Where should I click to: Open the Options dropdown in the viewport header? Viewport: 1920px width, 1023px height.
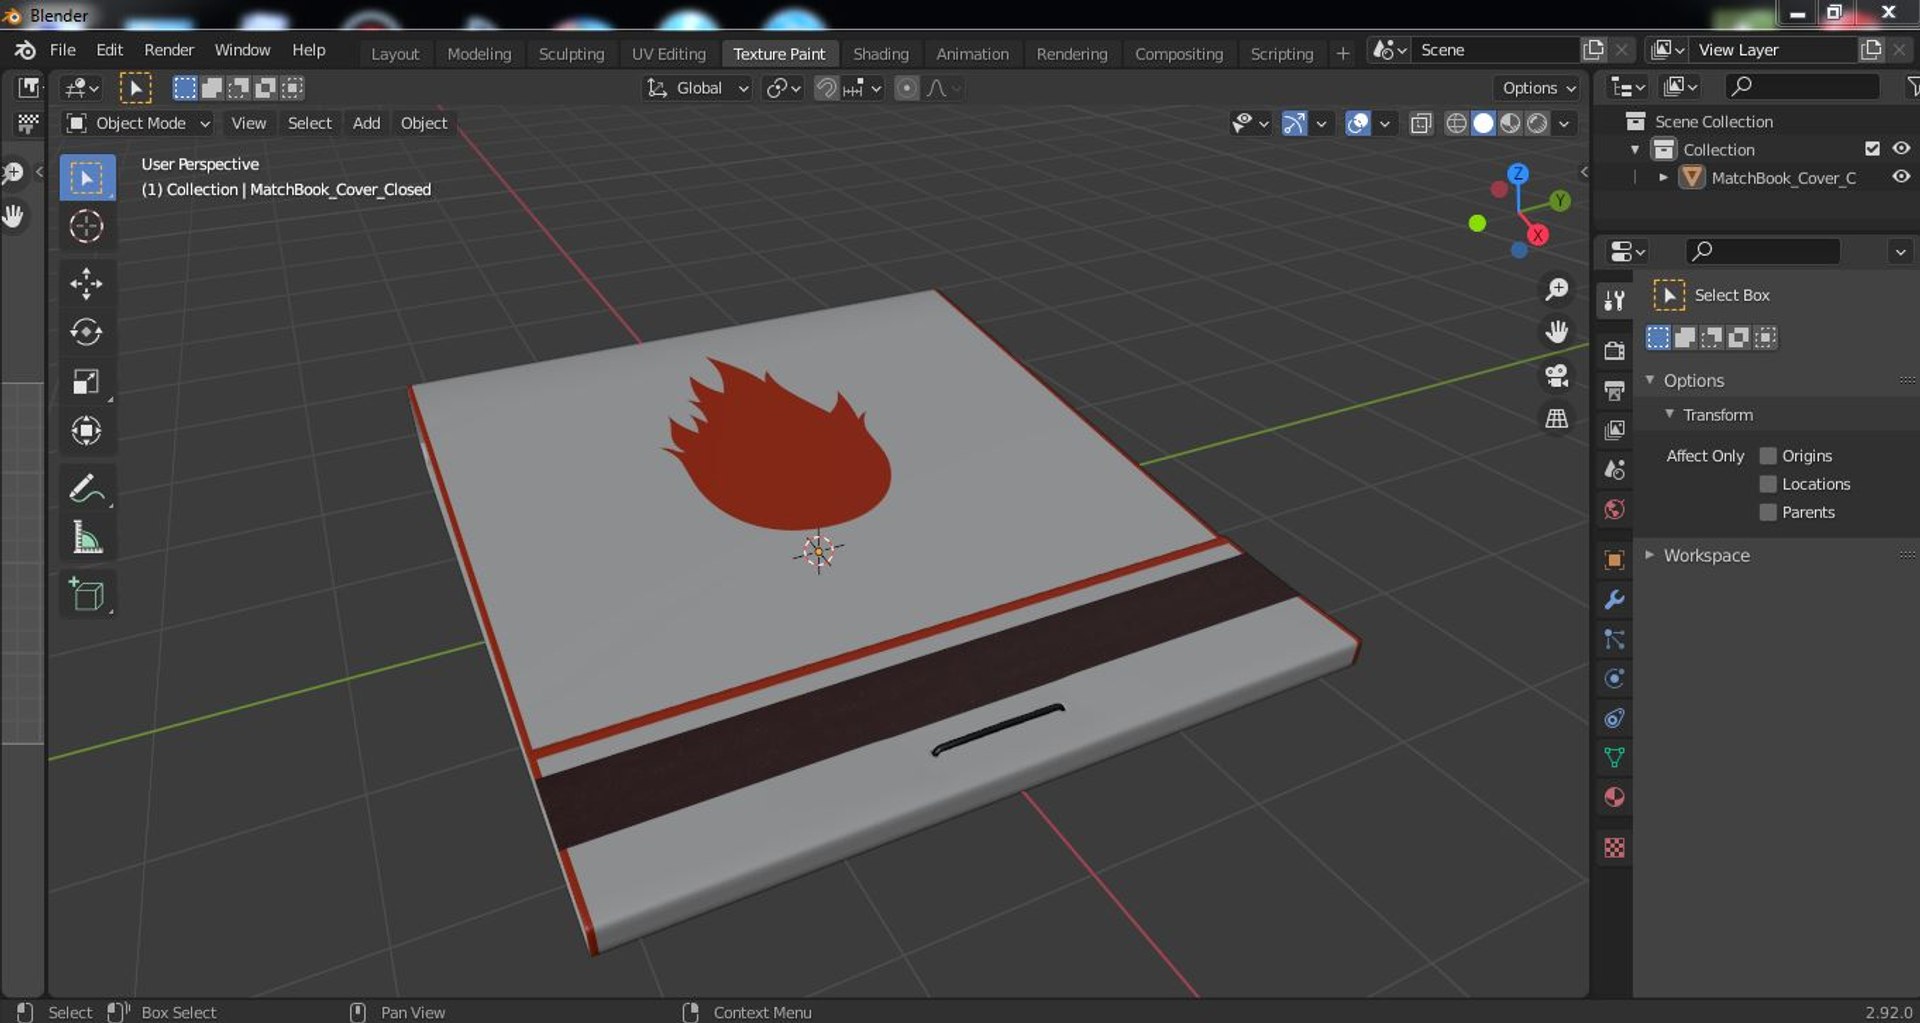tap(1538, 88)
